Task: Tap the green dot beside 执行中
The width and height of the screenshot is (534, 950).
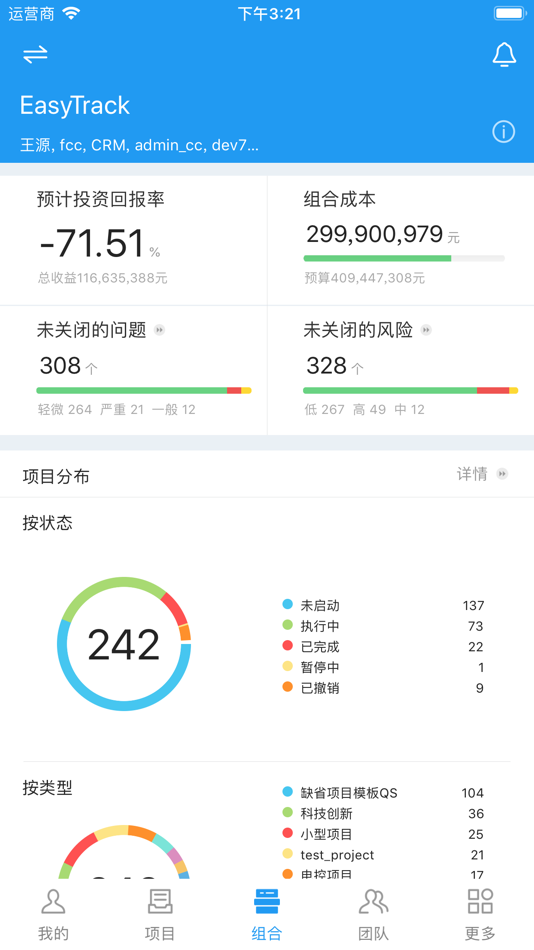Action: coord(288,625)
